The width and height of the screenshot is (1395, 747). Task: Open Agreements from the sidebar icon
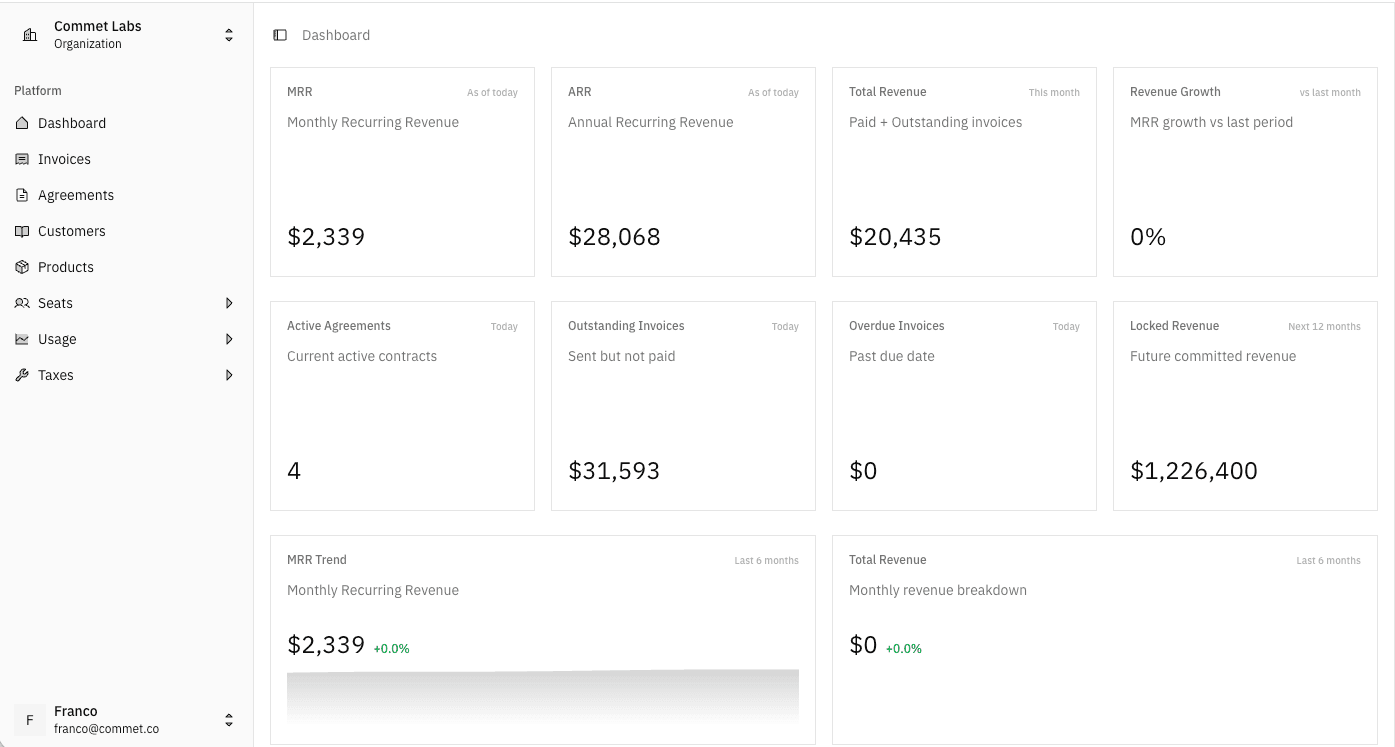pos(23,194)
